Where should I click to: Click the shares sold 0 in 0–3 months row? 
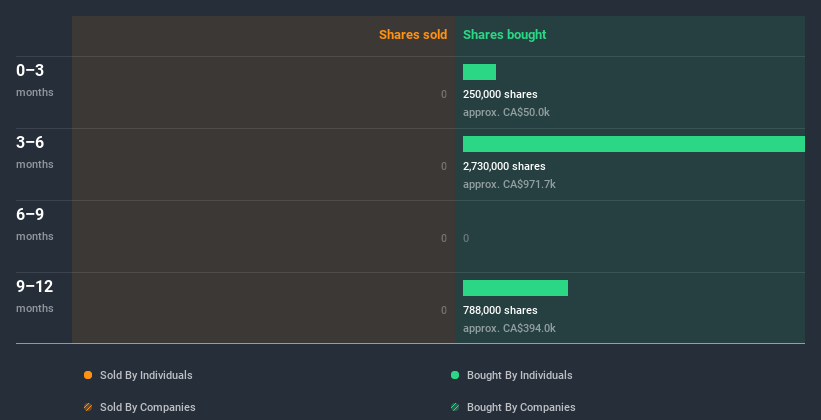[444, 94]
